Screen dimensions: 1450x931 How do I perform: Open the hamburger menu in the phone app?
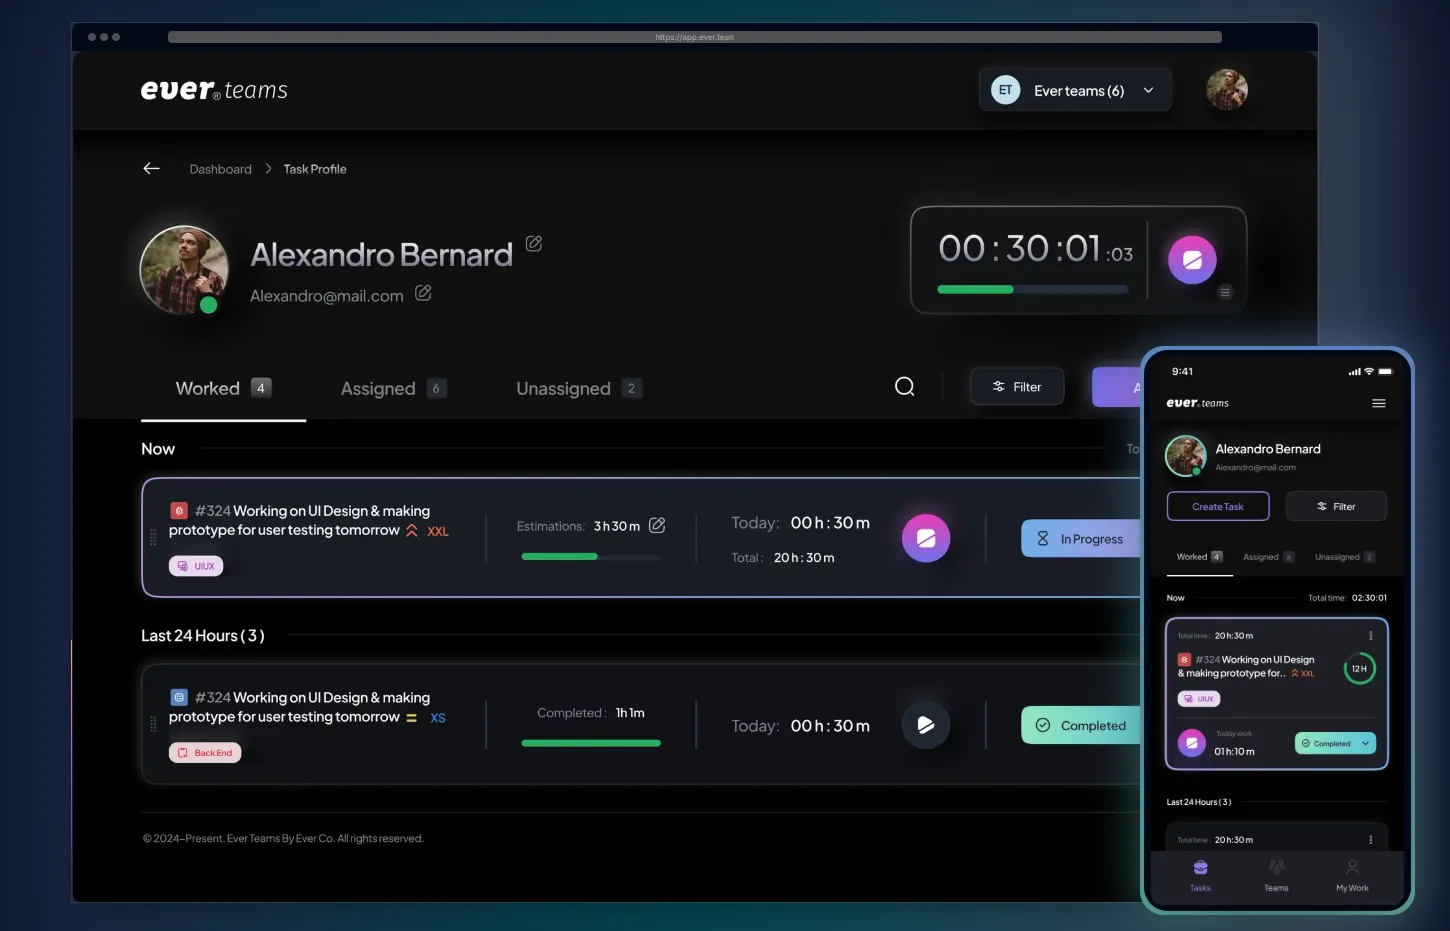click(x=1379, y=403)
